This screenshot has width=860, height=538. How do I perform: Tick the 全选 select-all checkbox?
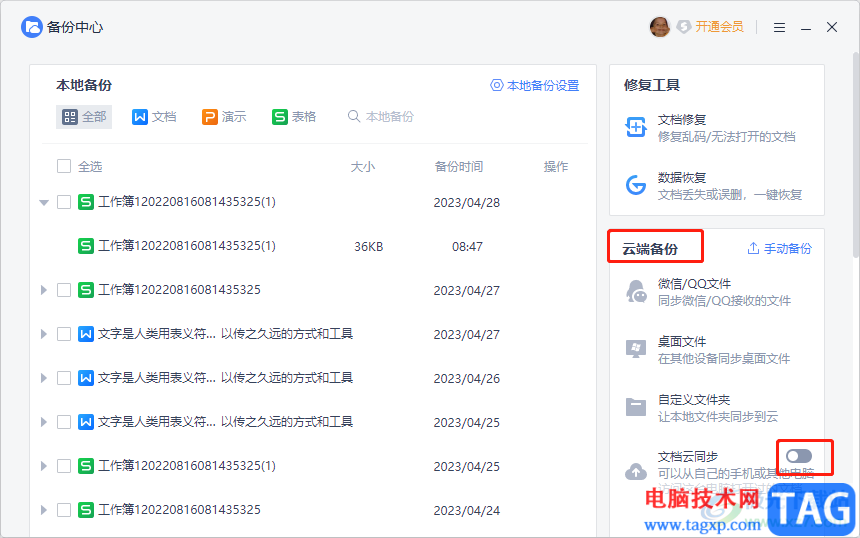point(64,166)
